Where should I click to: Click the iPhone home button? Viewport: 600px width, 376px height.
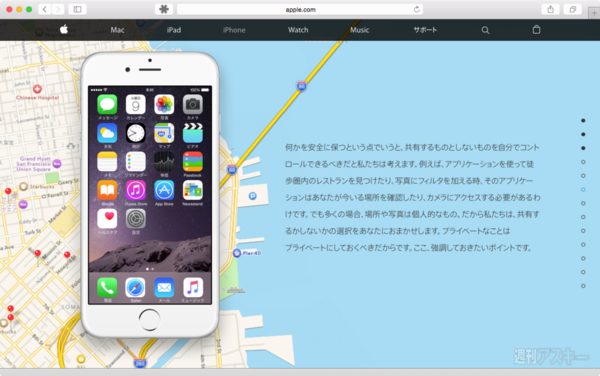click(x=149, y=320)
